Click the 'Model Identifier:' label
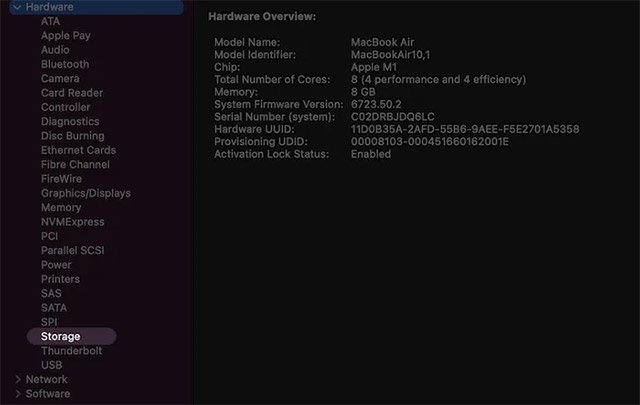The height and width of the screenshot is (405, 640). coord(255,54)
